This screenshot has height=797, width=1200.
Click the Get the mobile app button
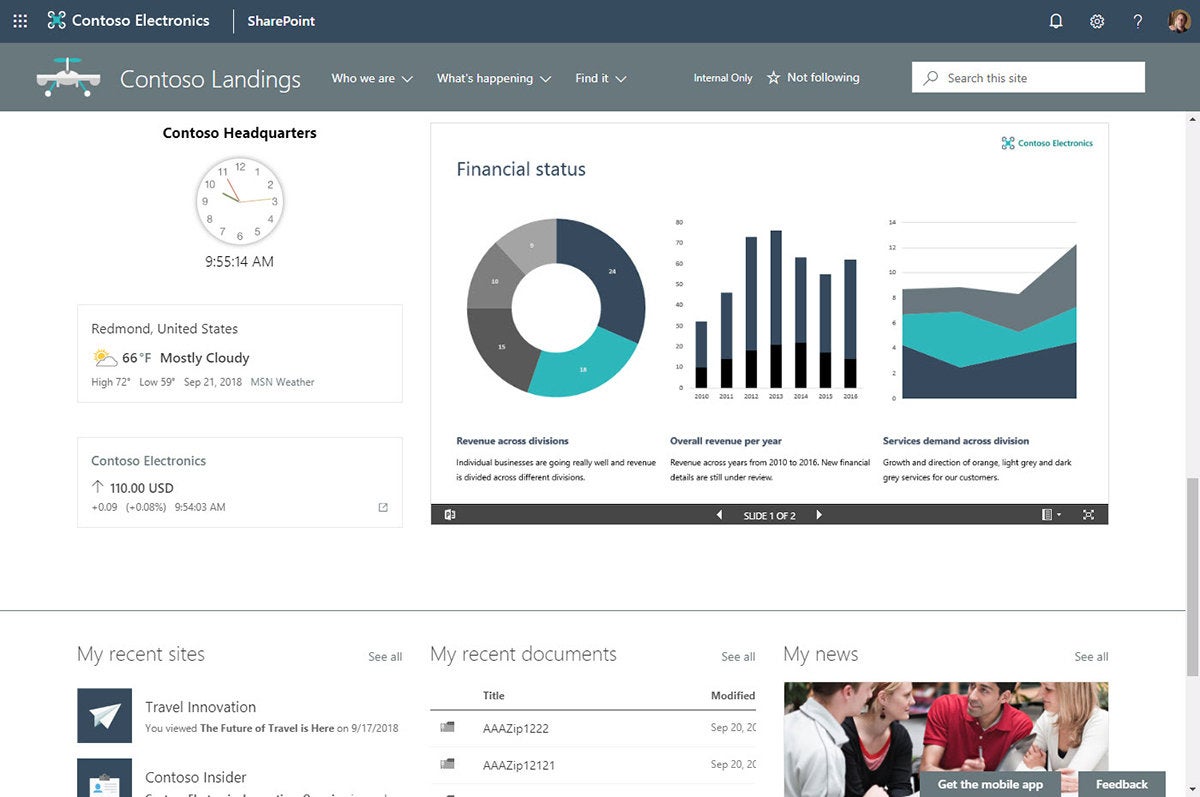click(x=990, y=784)
